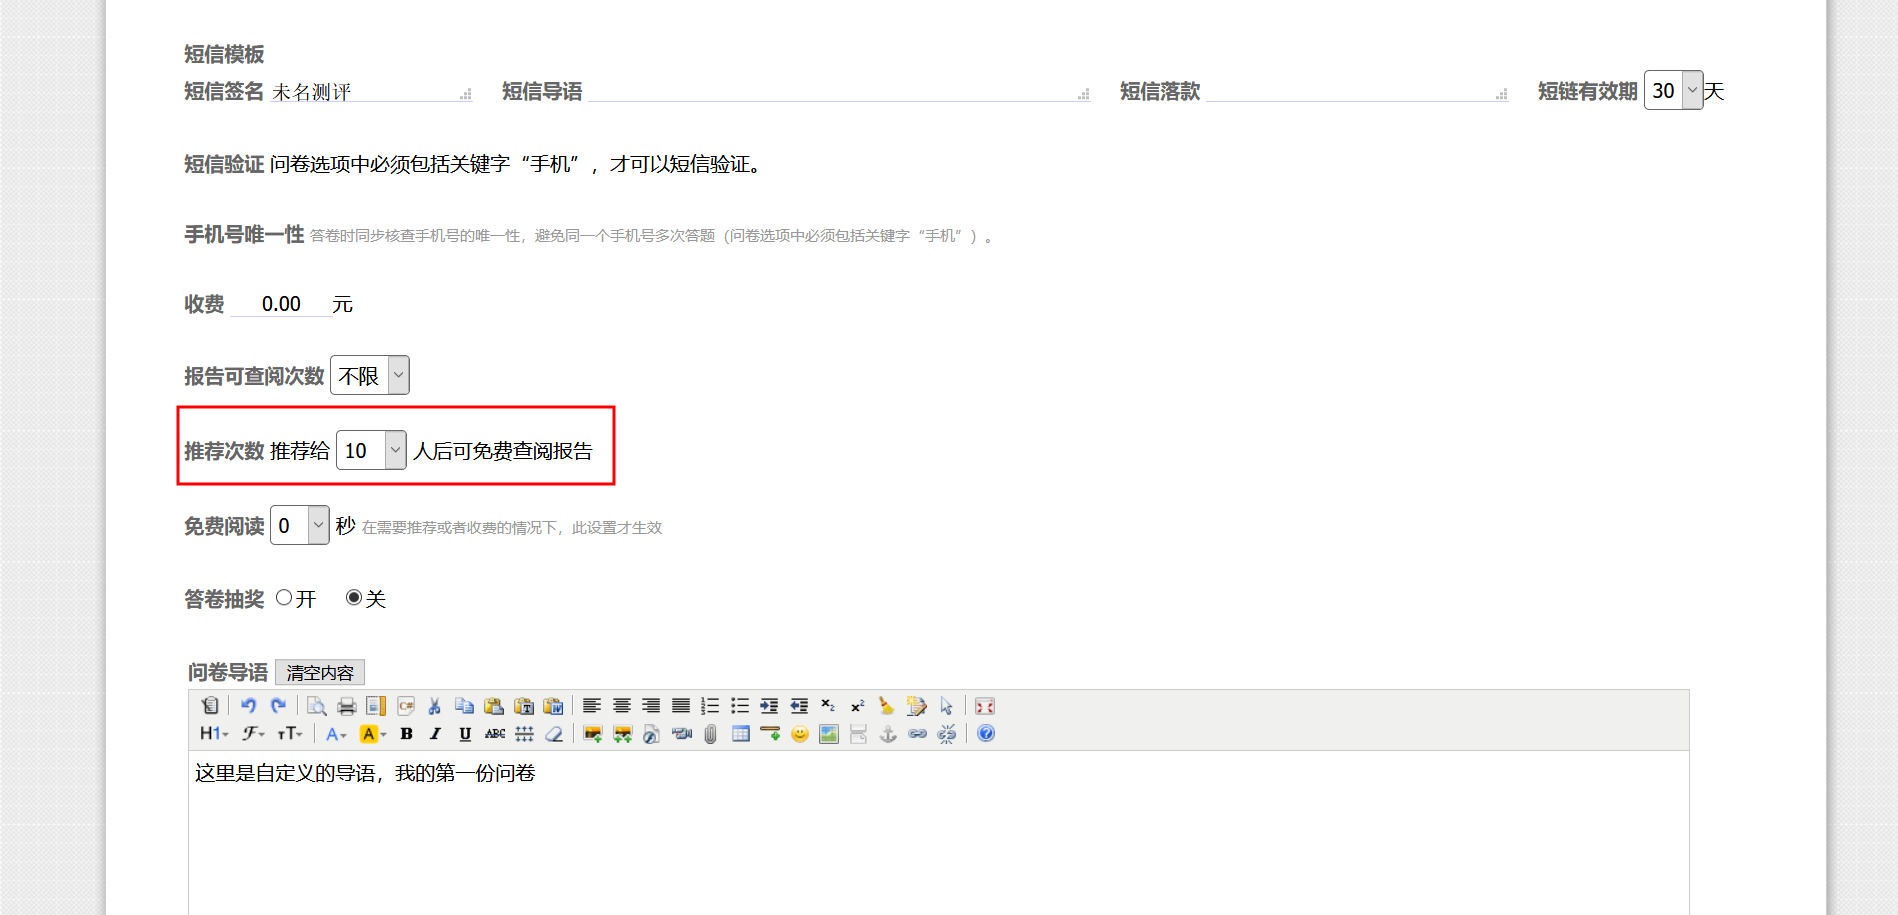Screen dimensions: 1898x915
Task: Undo the last edit in editor
Action: [249, 706]
